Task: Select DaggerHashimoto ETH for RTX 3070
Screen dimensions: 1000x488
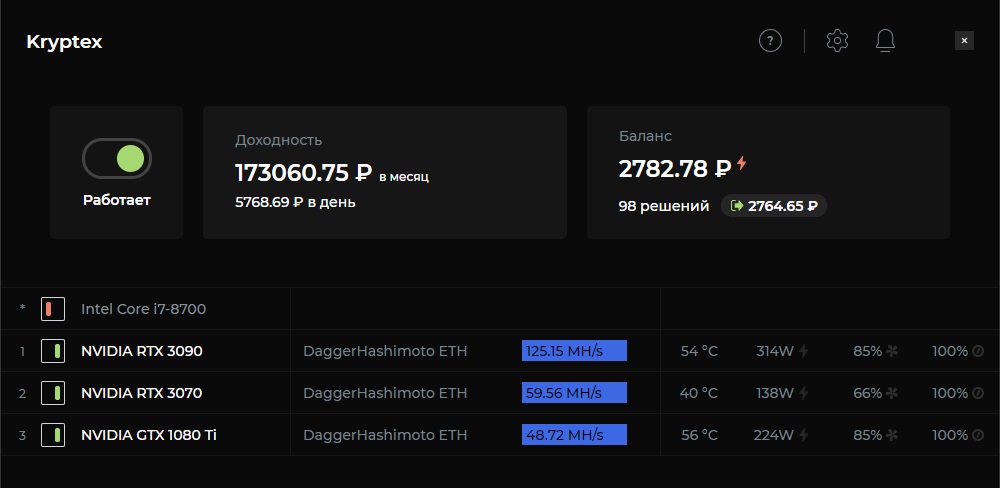Action: click(385, 393)
